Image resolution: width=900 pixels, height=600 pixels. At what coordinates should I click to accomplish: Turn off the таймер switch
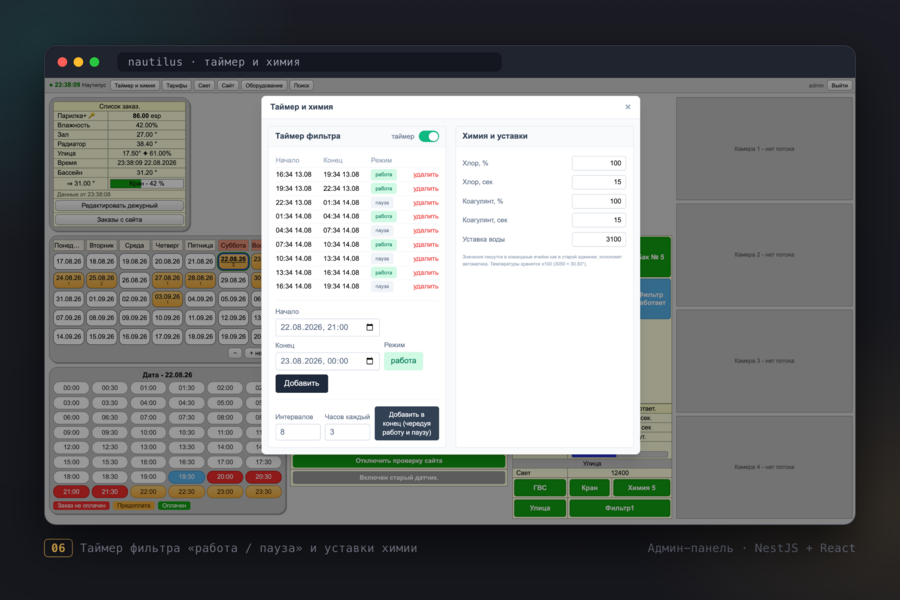pyautogui.click(x=429, y=136)
